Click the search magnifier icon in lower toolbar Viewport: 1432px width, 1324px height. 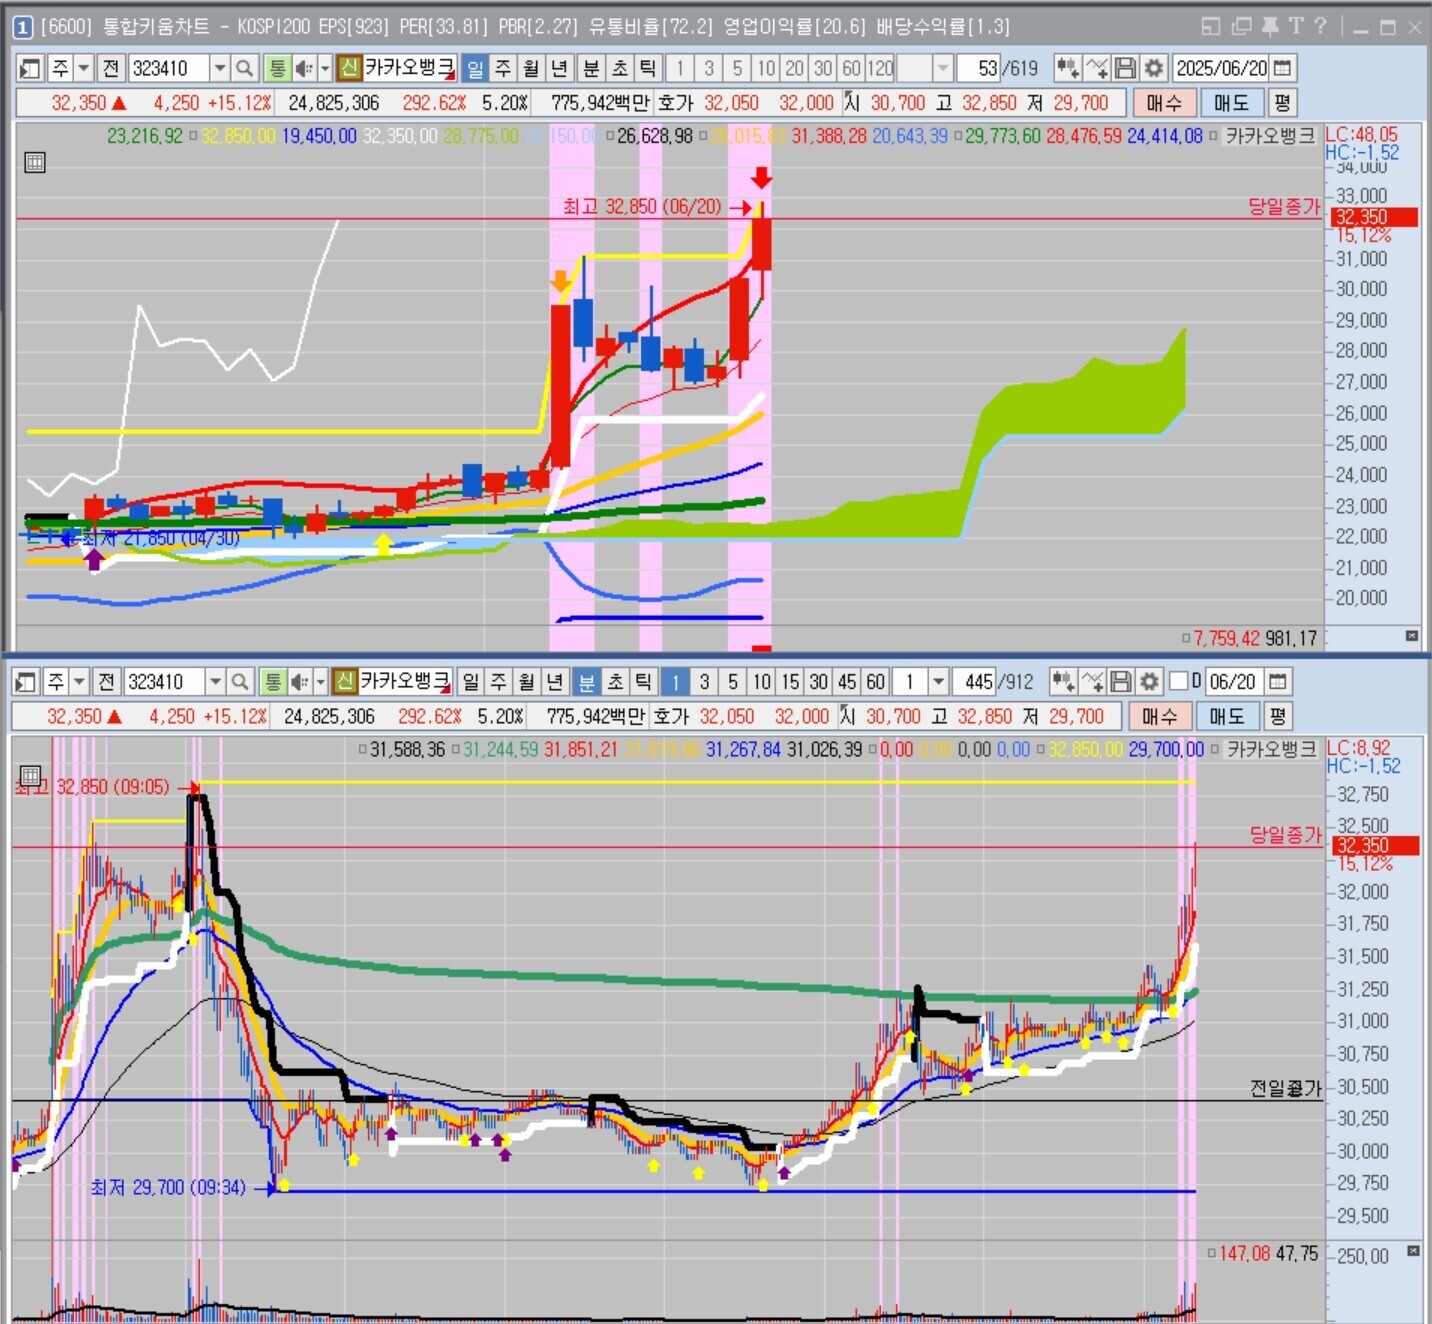pos(240,682)
